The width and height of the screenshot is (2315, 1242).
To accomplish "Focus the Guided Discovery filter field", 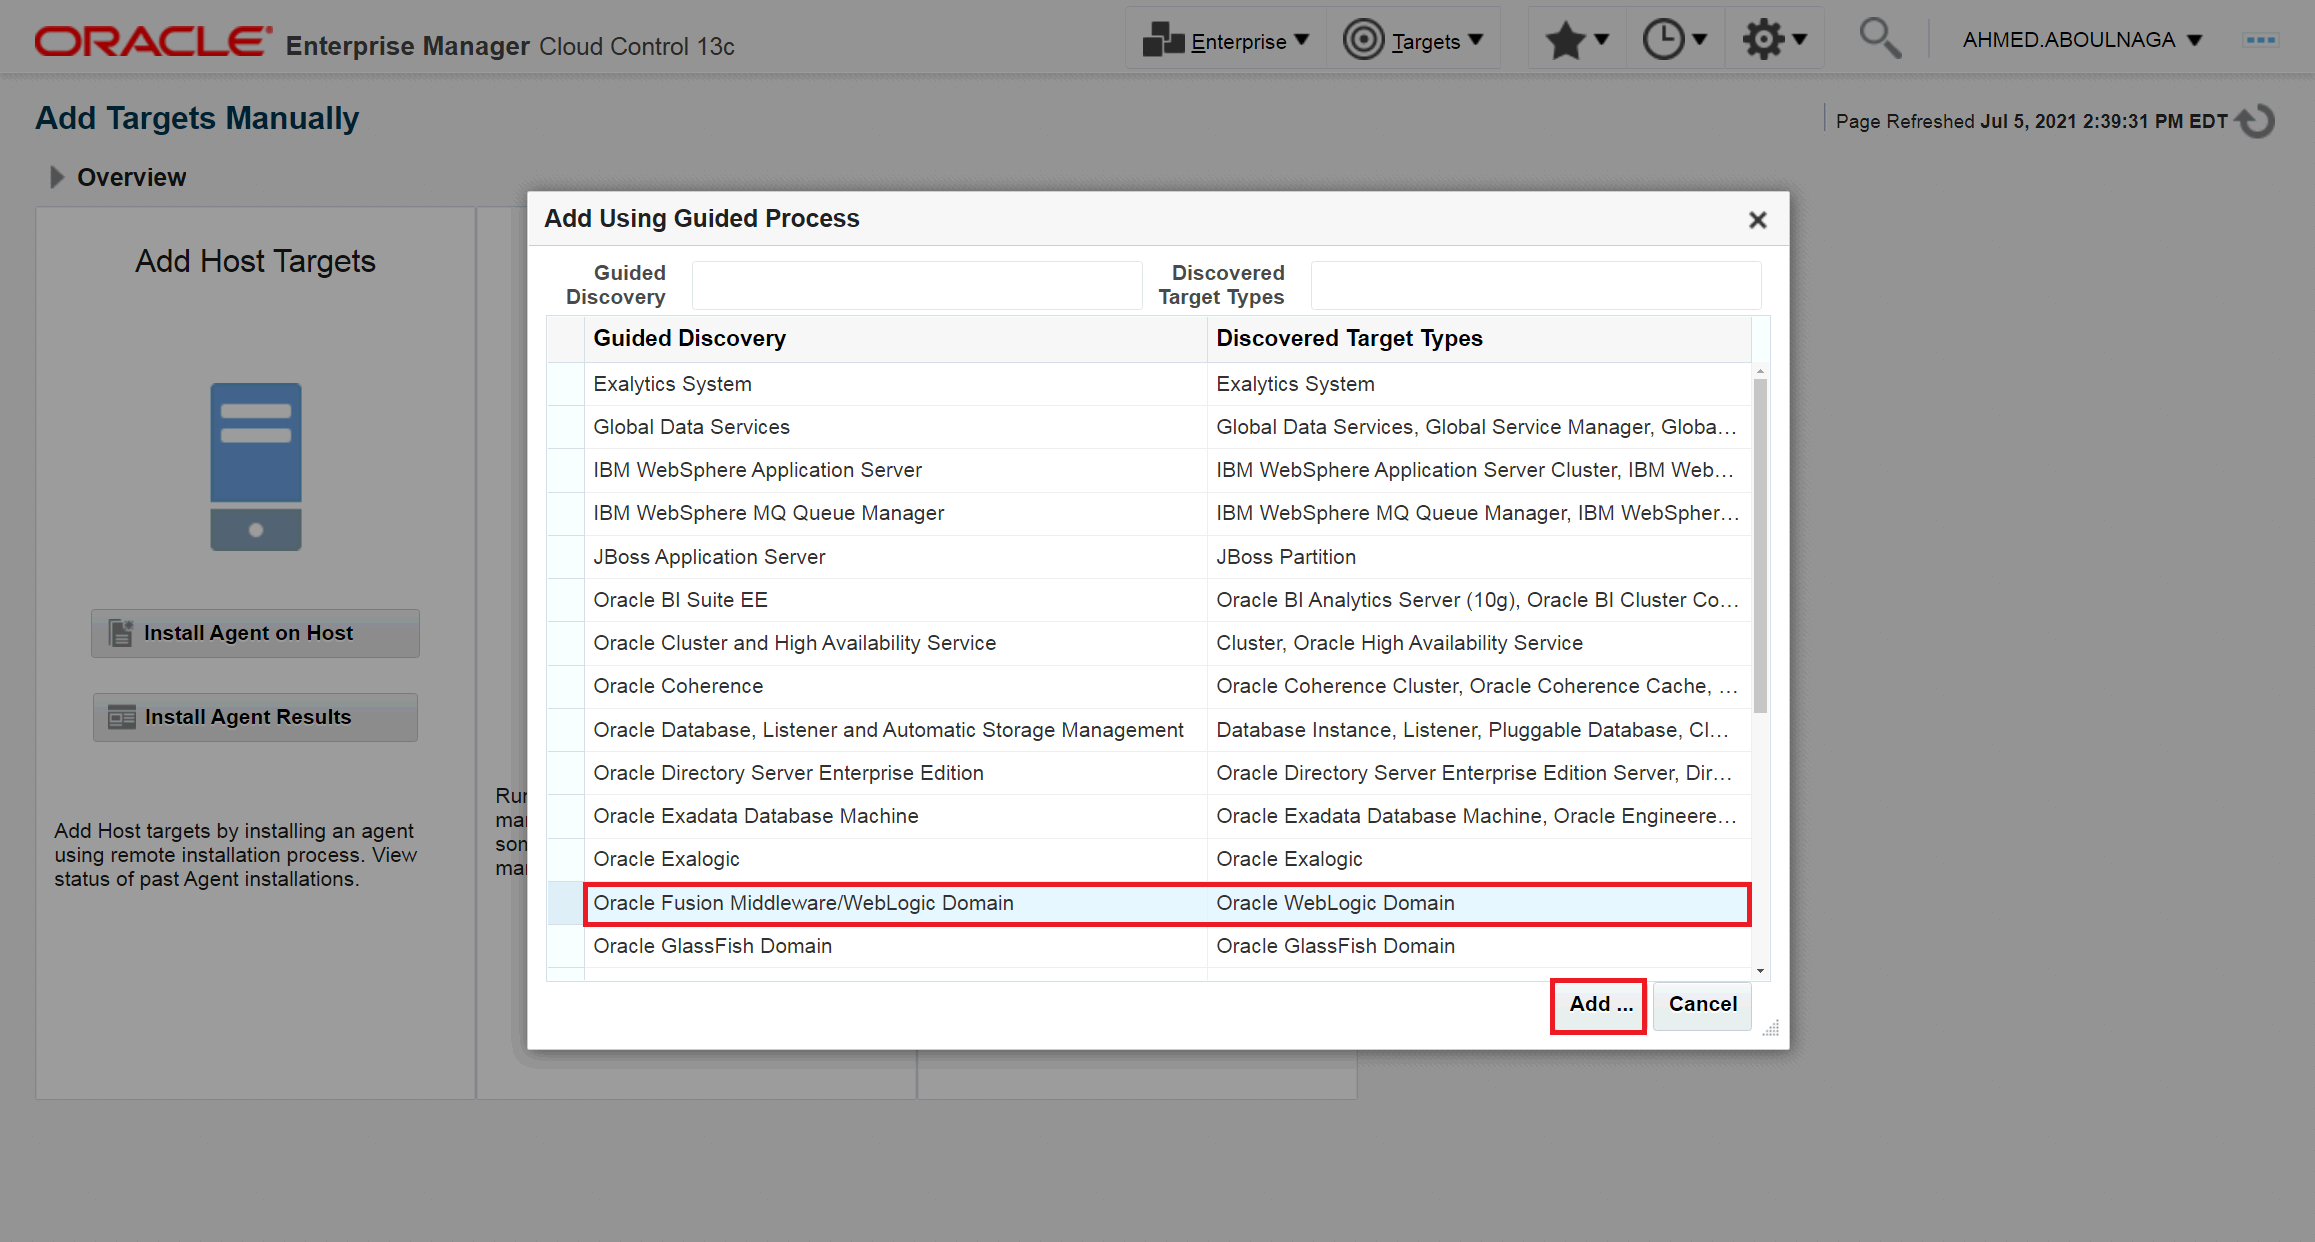I will [916, 285].
